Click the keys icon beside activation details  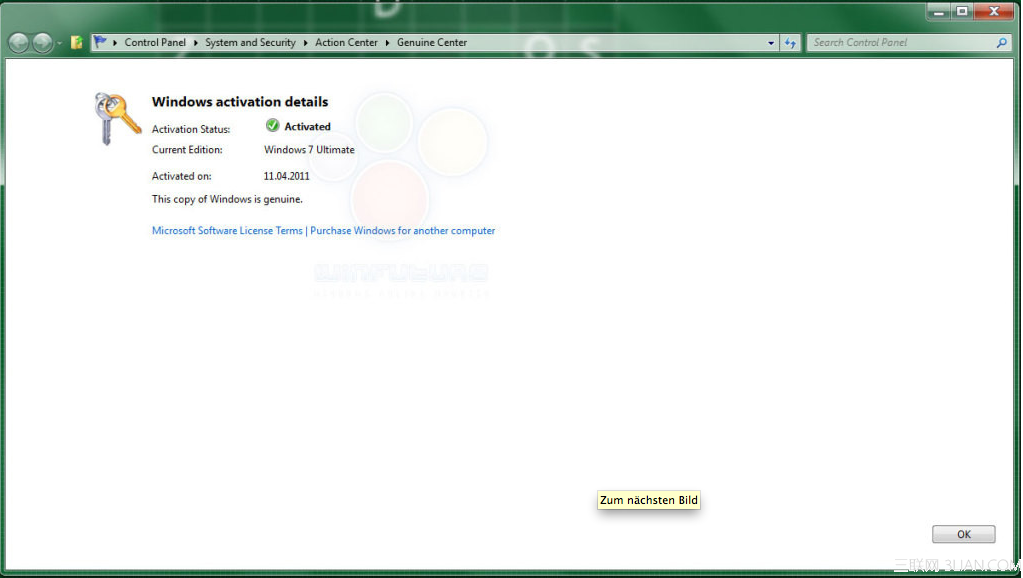point(117,118)
